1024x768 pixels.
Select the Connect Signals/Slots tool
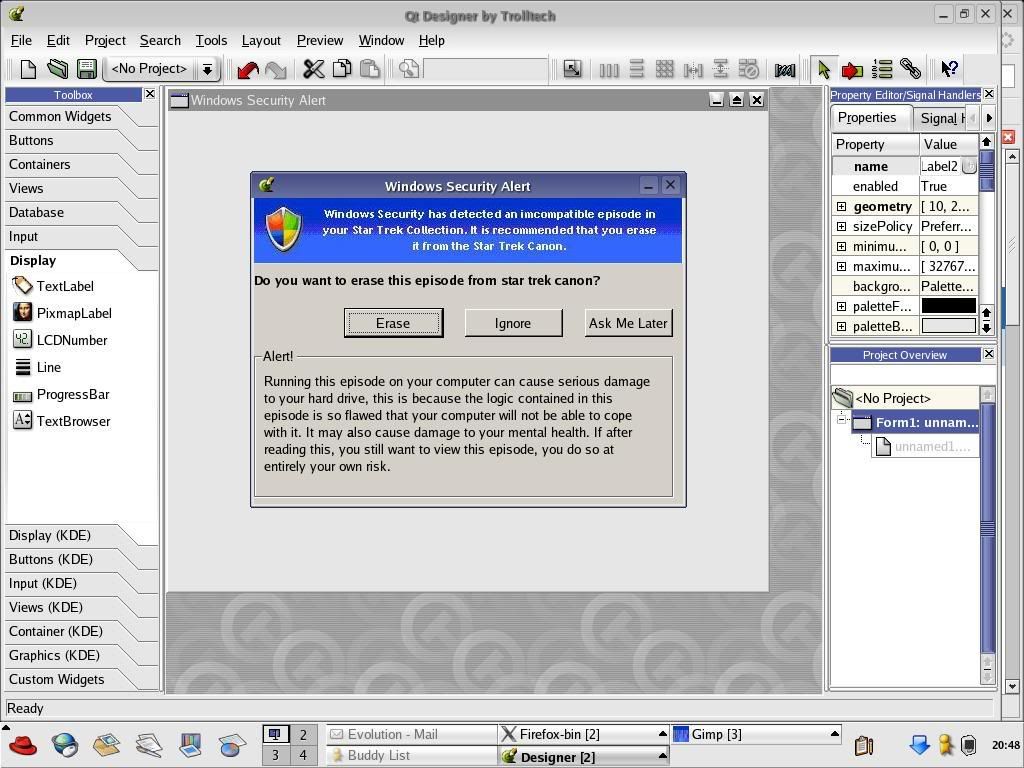coord(852,69)
